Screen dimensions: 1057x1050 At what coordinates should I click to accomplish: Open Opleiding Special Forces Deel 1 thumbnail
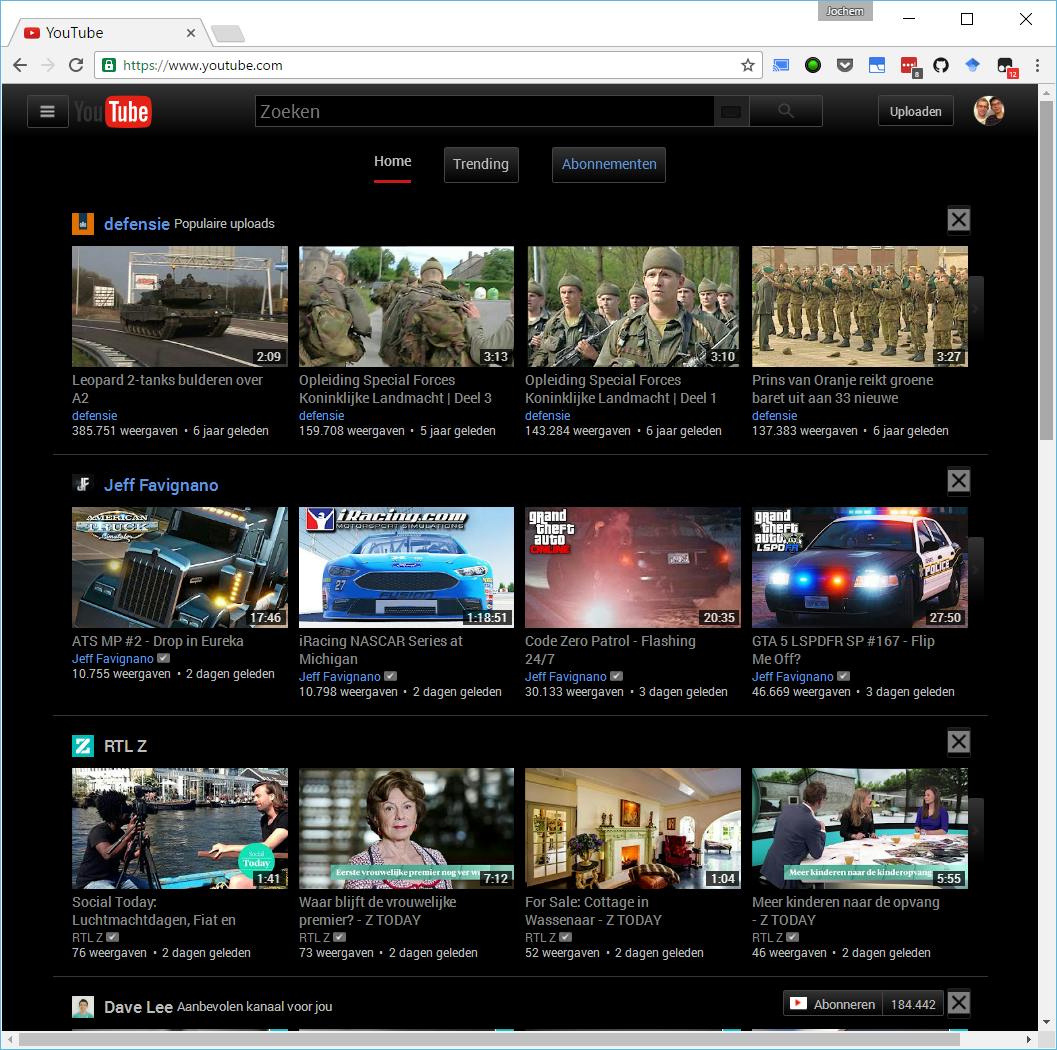[633, 307]
